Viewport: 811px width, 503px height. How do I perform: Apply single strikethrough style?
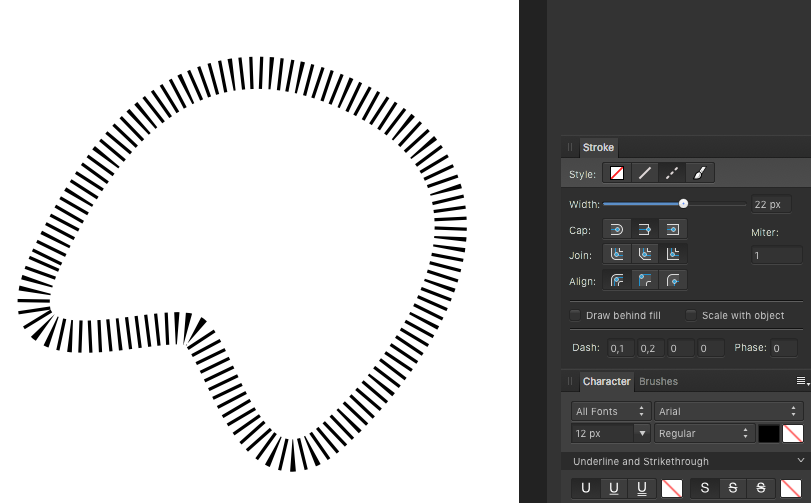pyautogui.click(x=732, y=488)
